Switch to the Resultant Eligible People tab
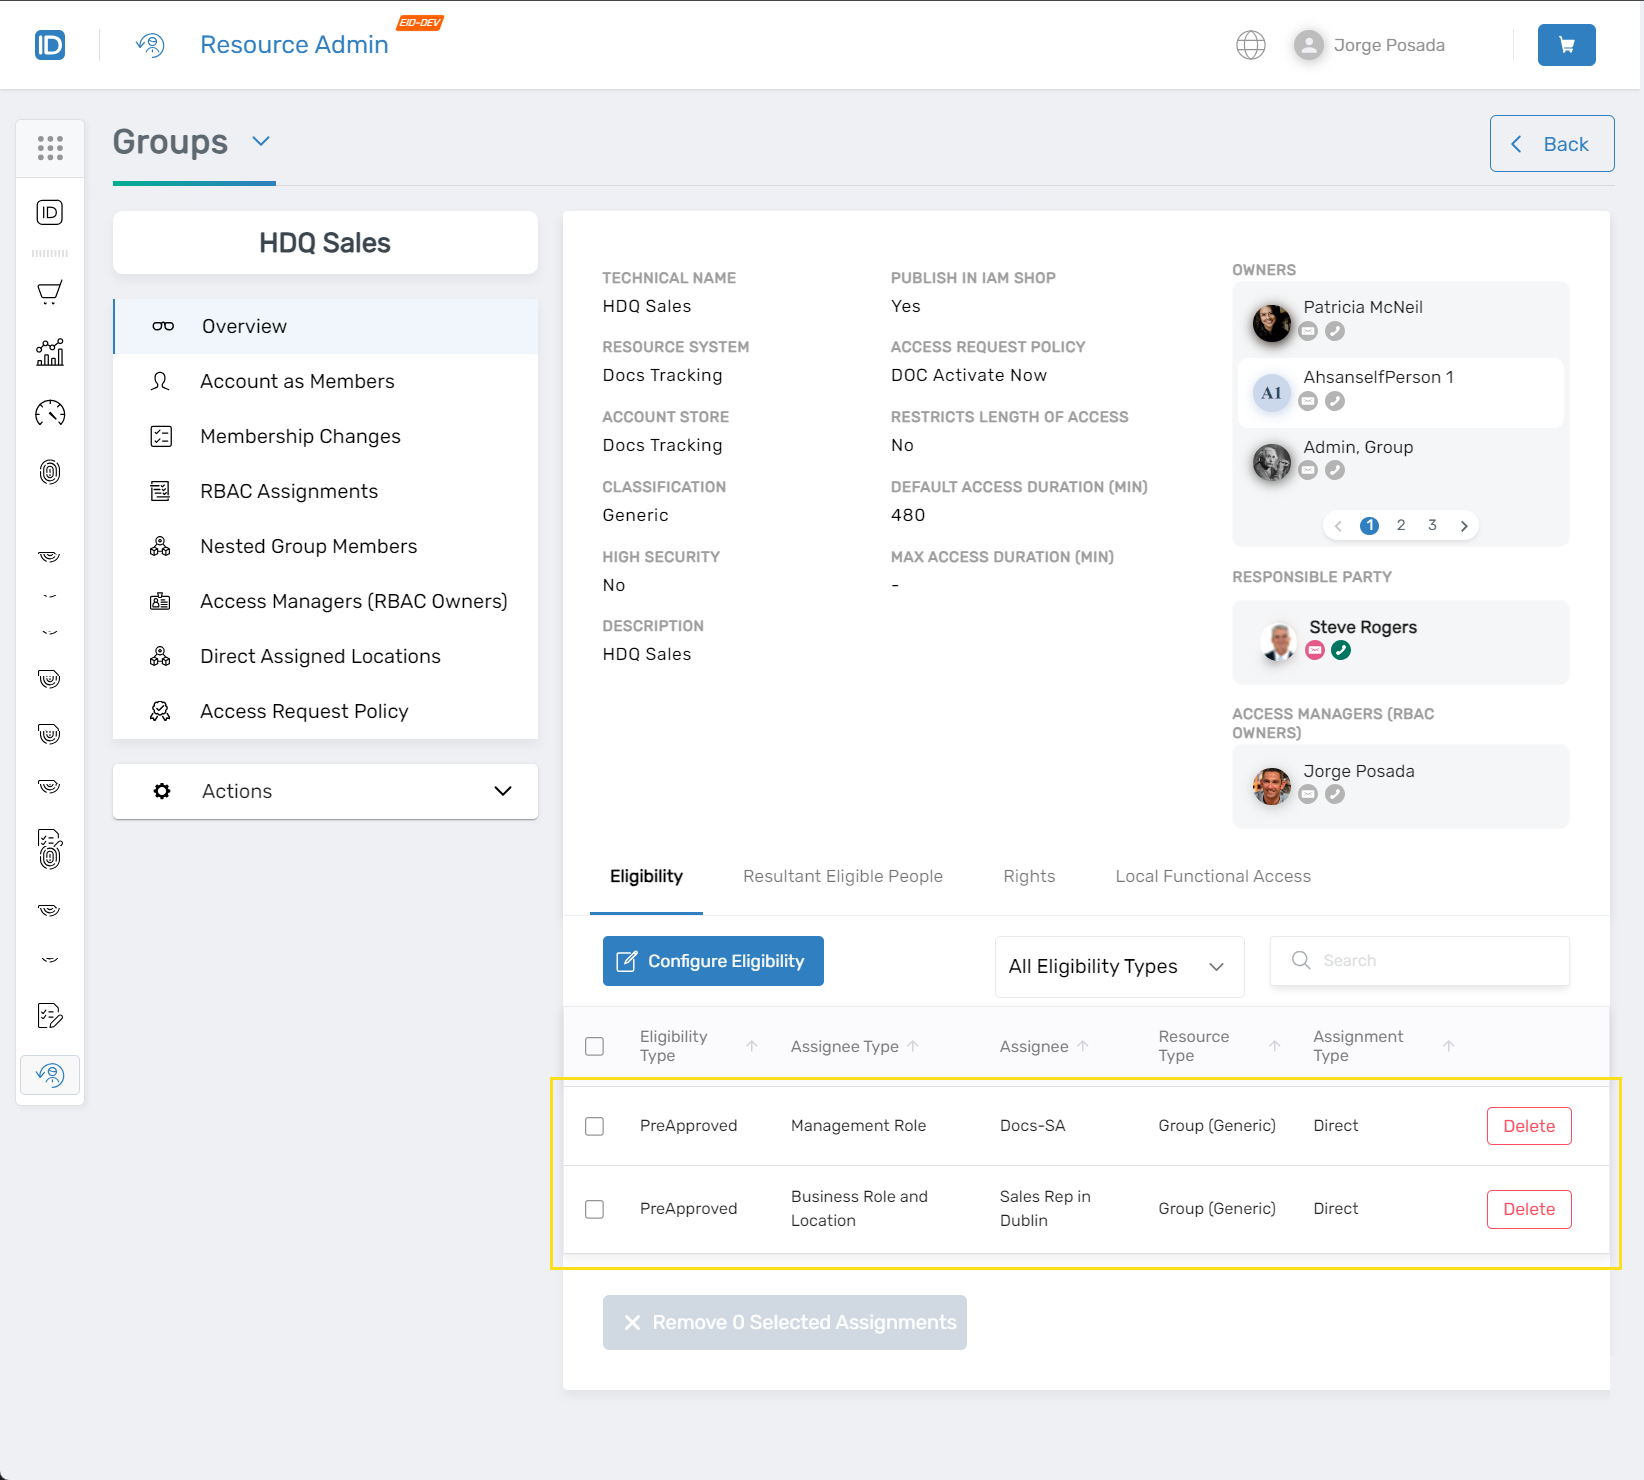The width and height of the screenshot is (1644, 1480). pos(842,876)
